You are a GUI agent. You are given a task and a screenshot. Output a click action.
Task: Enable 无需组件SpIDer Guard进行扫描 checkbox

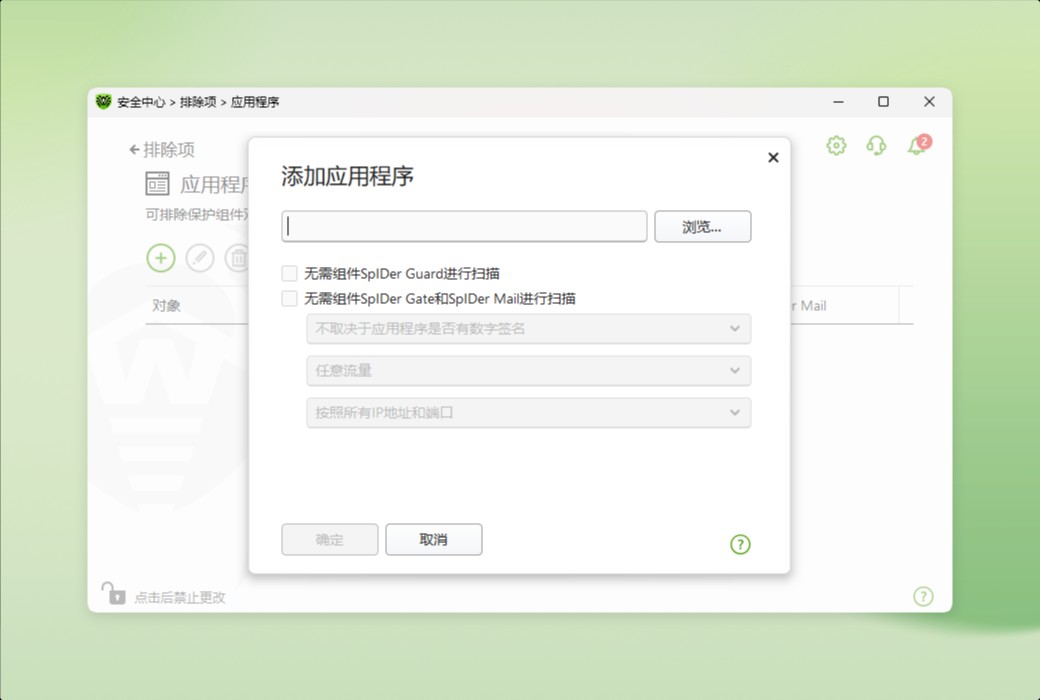289,272
